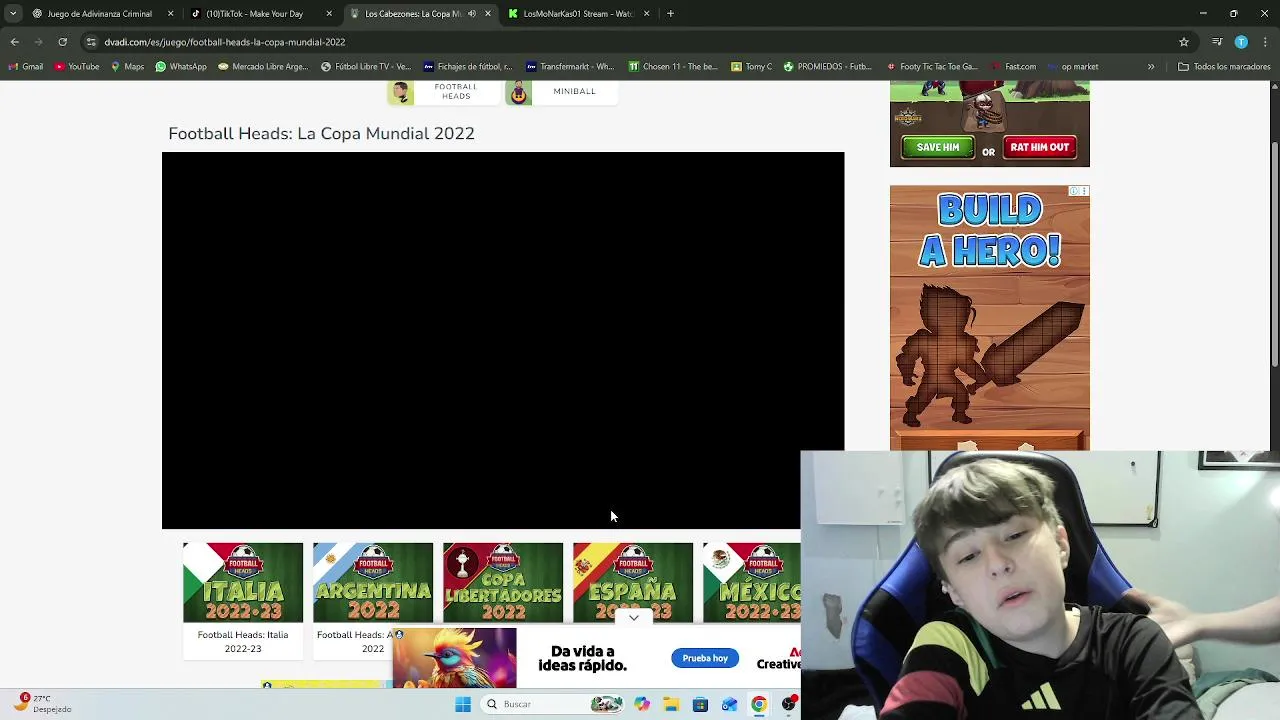1280x720 pixels.
Task: Open the Windows Start menu
Action: (463, 704)
